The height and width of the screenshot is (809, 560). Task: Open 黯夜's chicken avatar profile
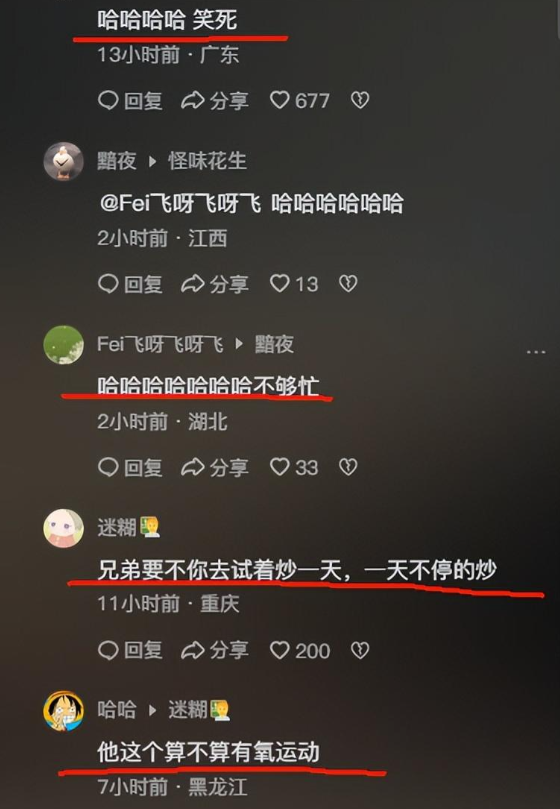(x=63, y=161)
